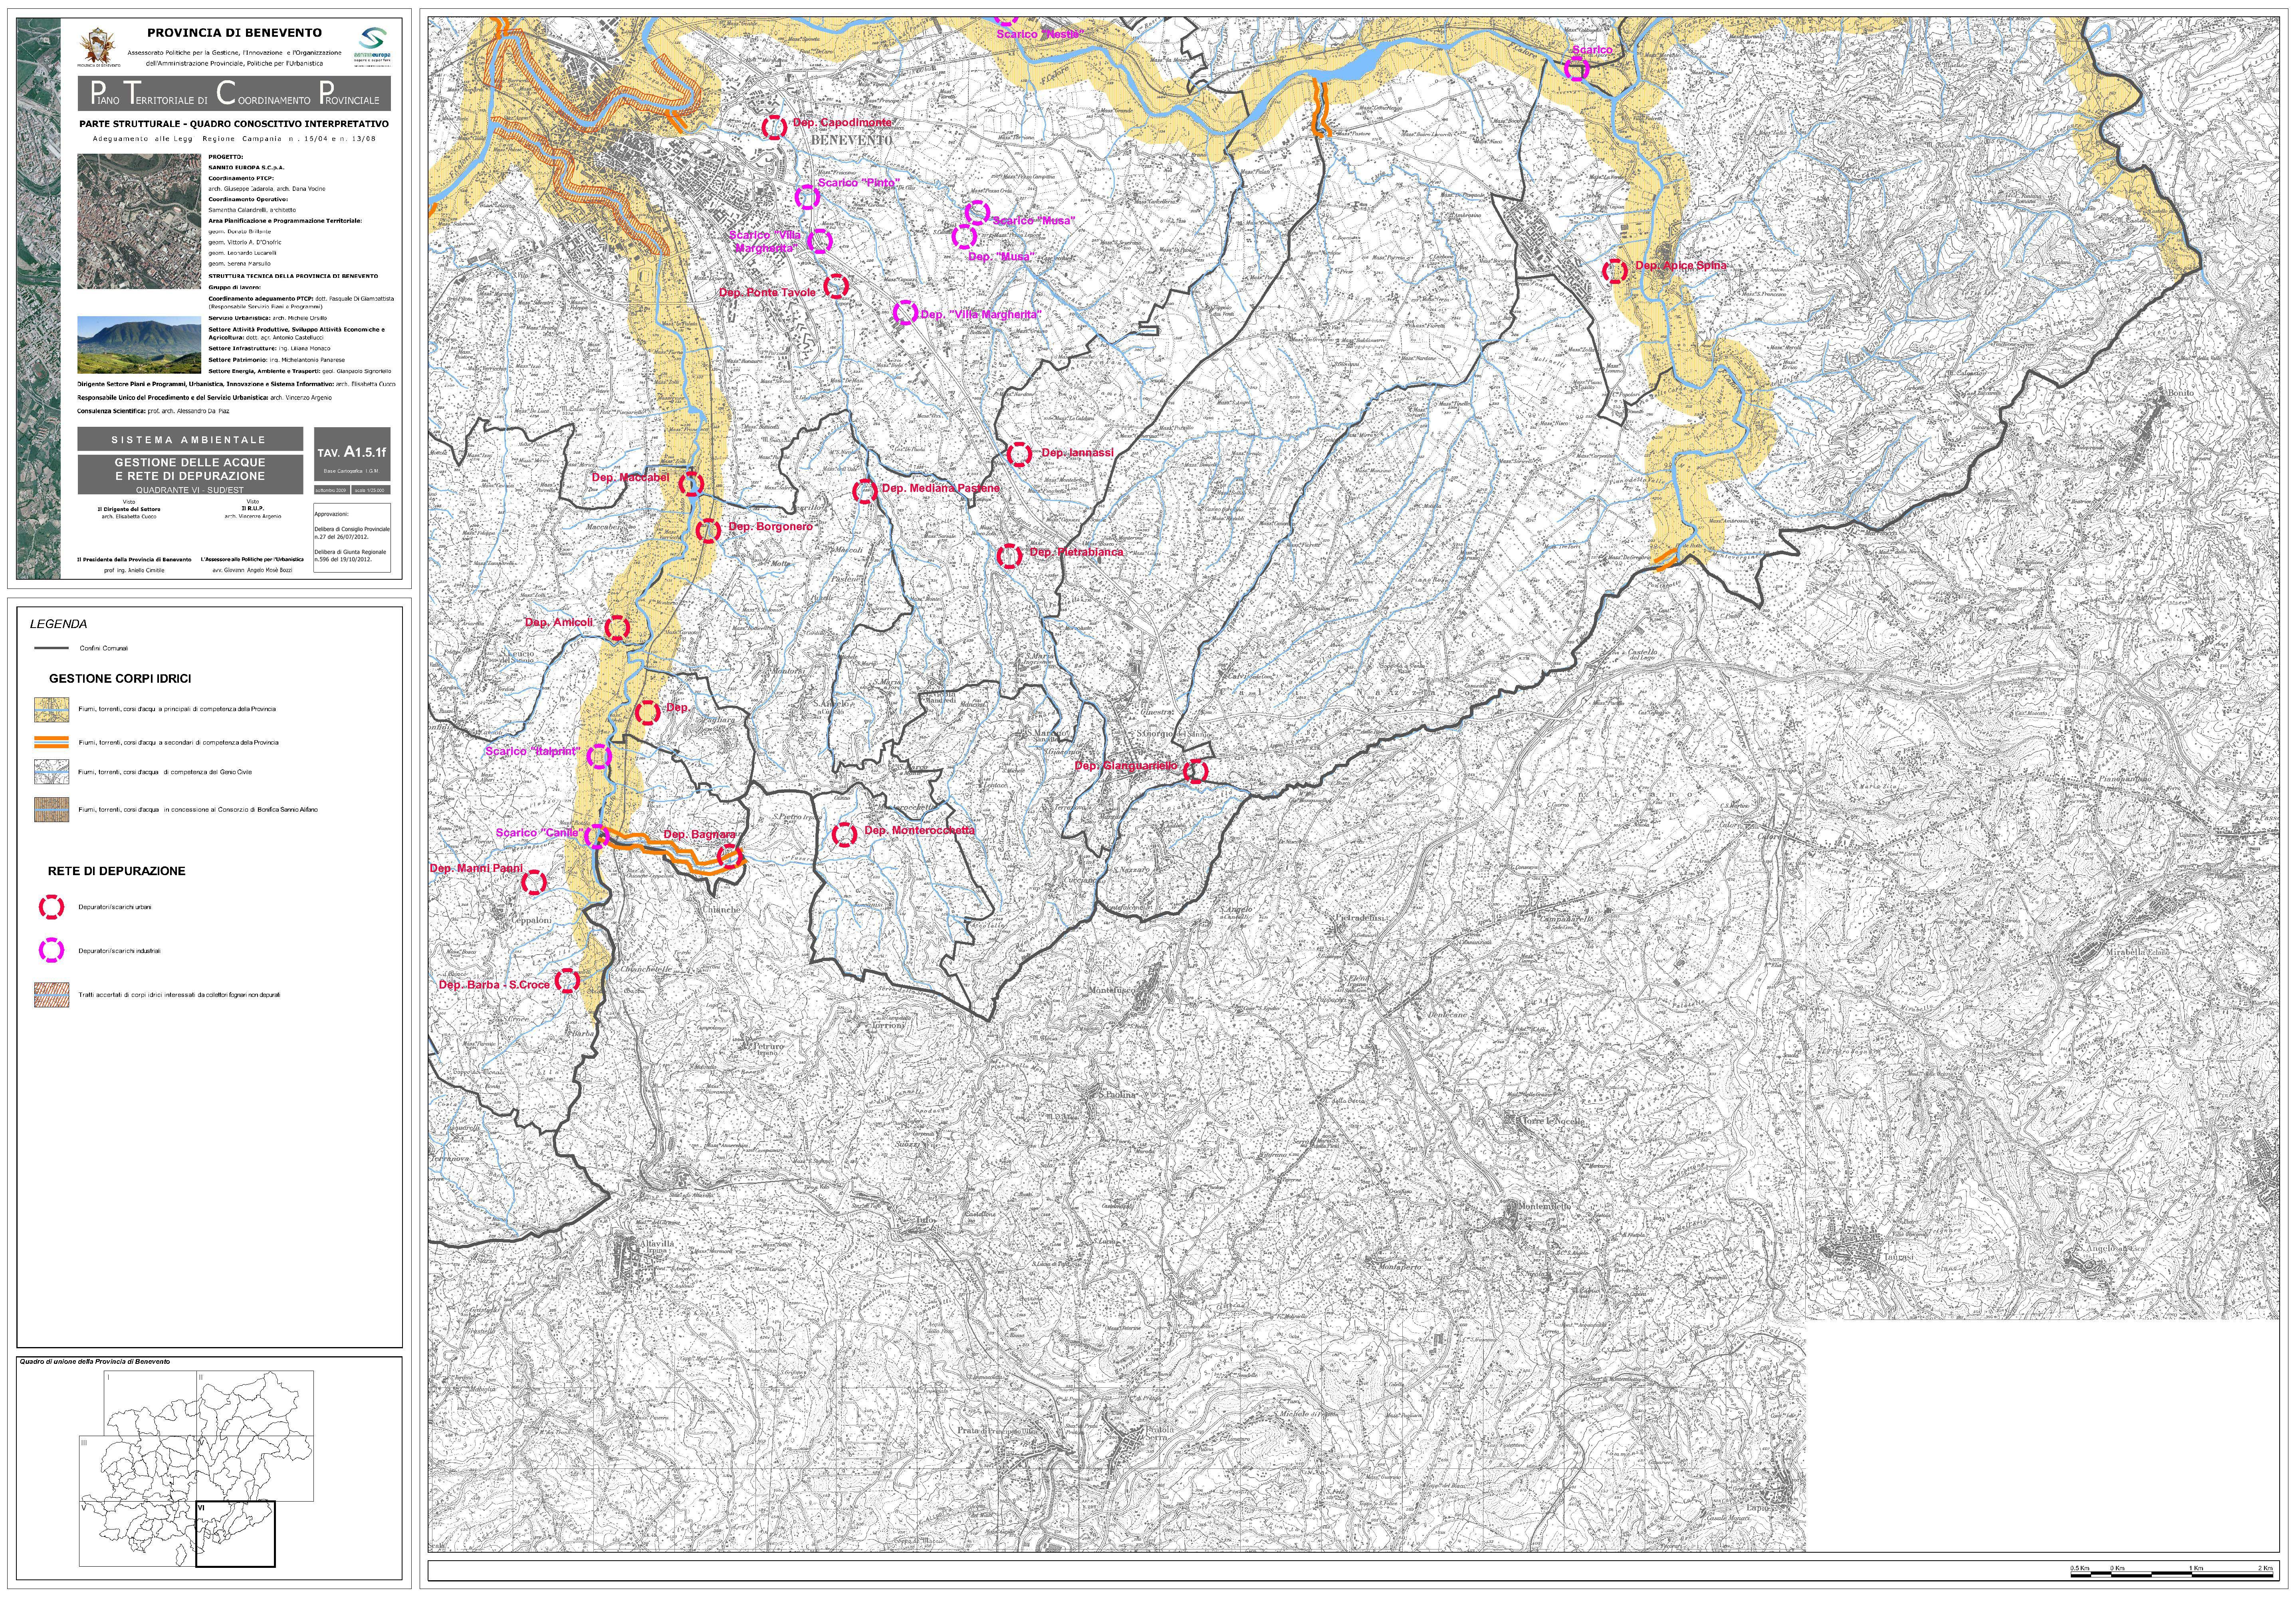Click the red marker labeled only "Dep."
The image size is (2296, 1597).
[648, 713]
